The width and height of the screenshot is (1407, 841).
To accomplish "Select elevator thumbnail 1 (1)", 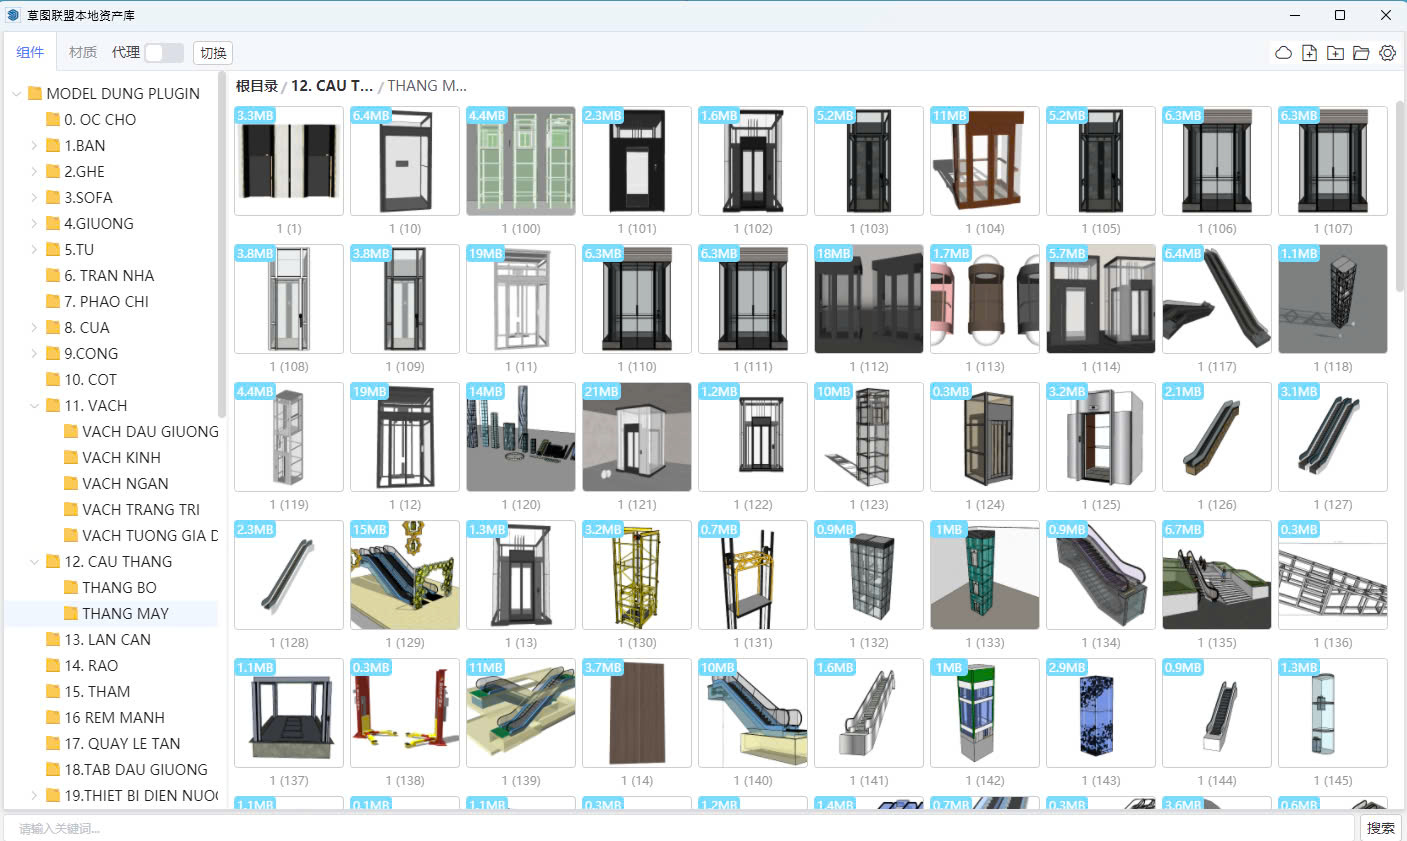I will (x=289, y=161).
